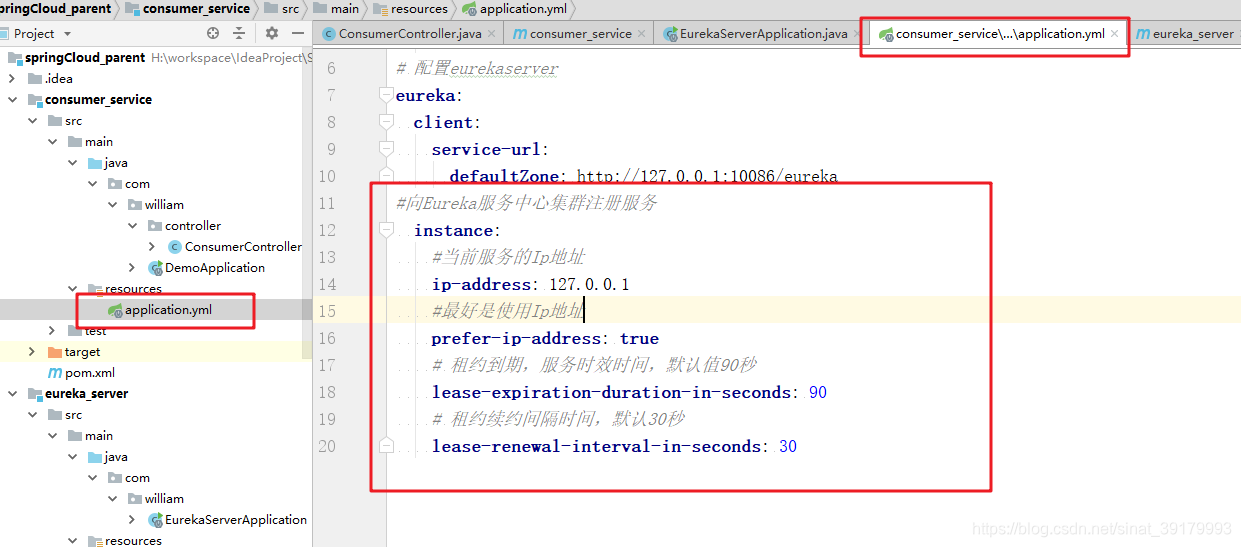Screen dimensions: 1241x547
Task: Click the EurekaServerApplication class icon
Action: click(x=155, y=519)
